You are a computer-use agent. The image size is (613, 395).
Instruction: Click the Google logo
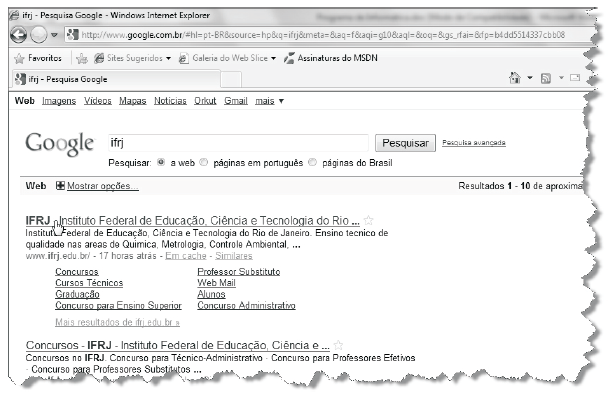click(x=59, y=144)
